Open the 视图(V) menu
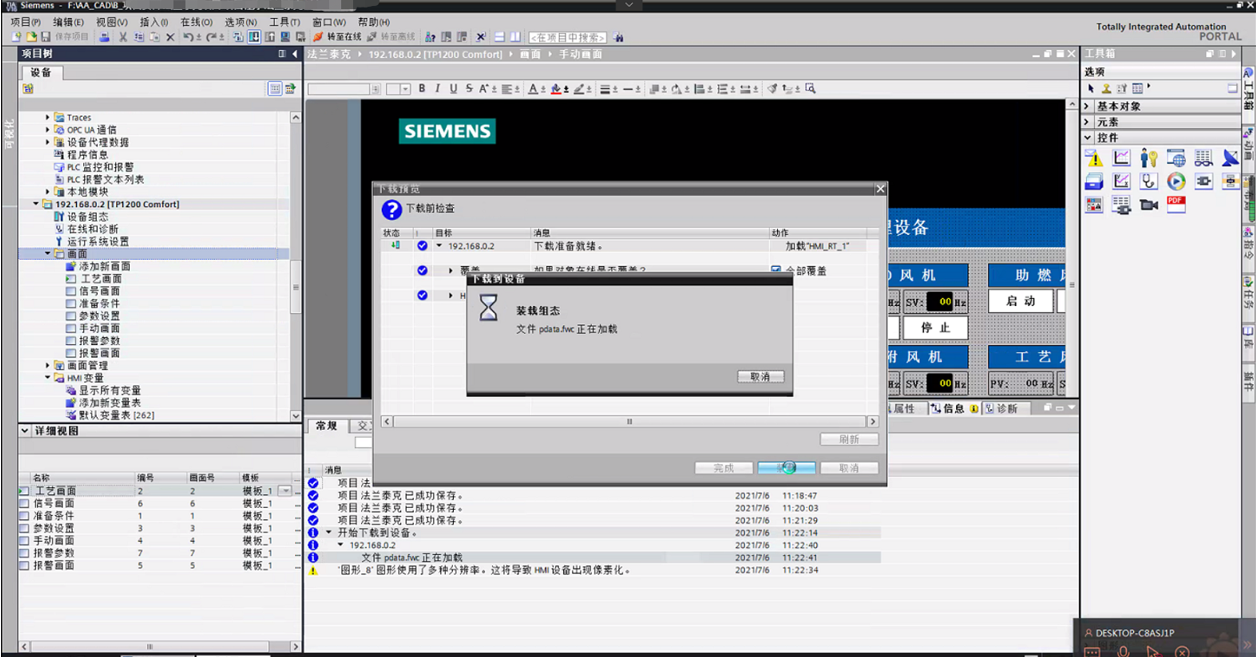Image resolution: width=1256 pixels, height=657 pixels. tap(112, 22)
